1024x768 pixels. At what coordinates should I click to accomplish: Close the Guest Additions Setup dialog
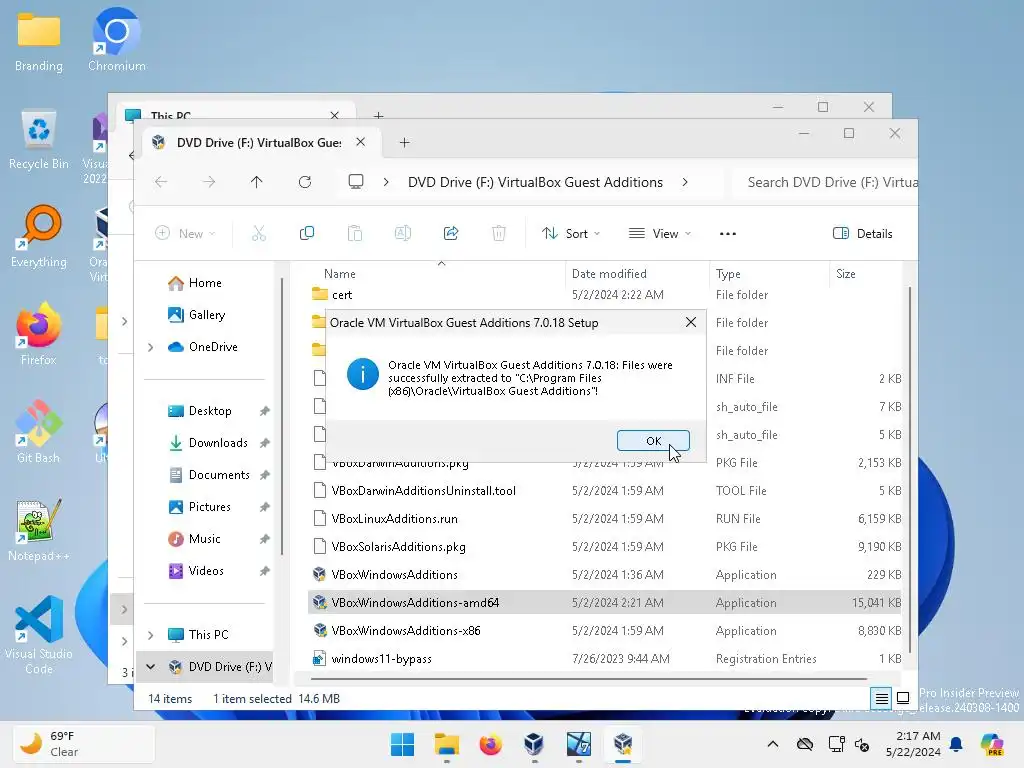691,323
